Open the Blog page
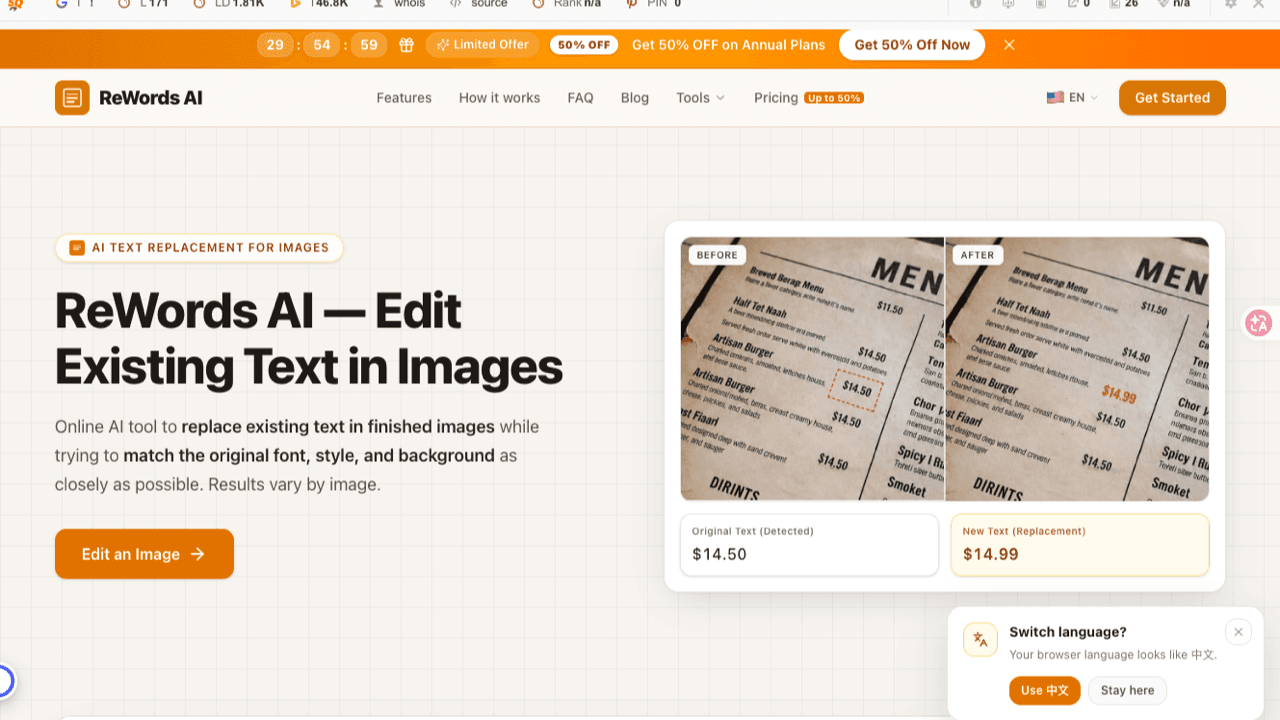Image resolution: width=1280 pixels, height=720 pixels. click(x=635, y=98)
